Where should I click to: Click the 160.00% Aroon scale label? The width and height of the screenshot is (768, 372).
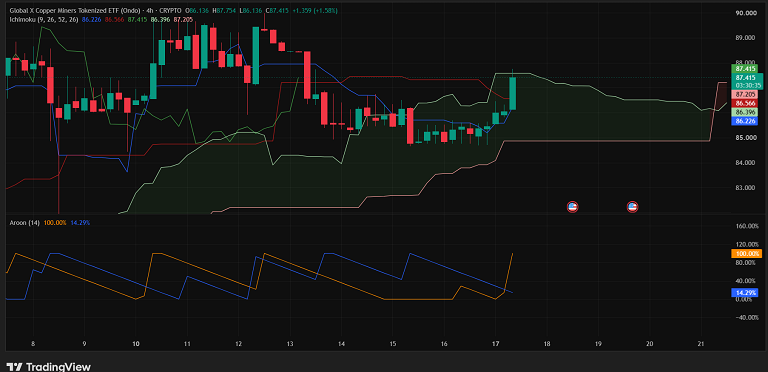(747, 226)
